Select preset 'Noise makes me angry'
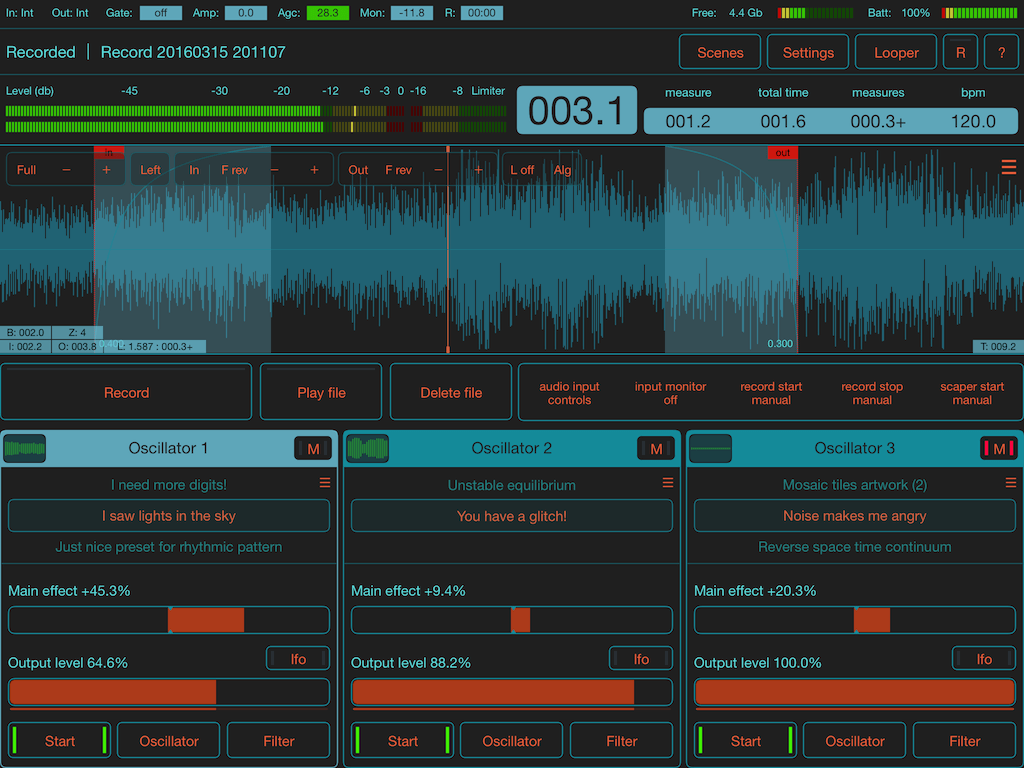Screen dimensions: 1024x768 (854, 516)
